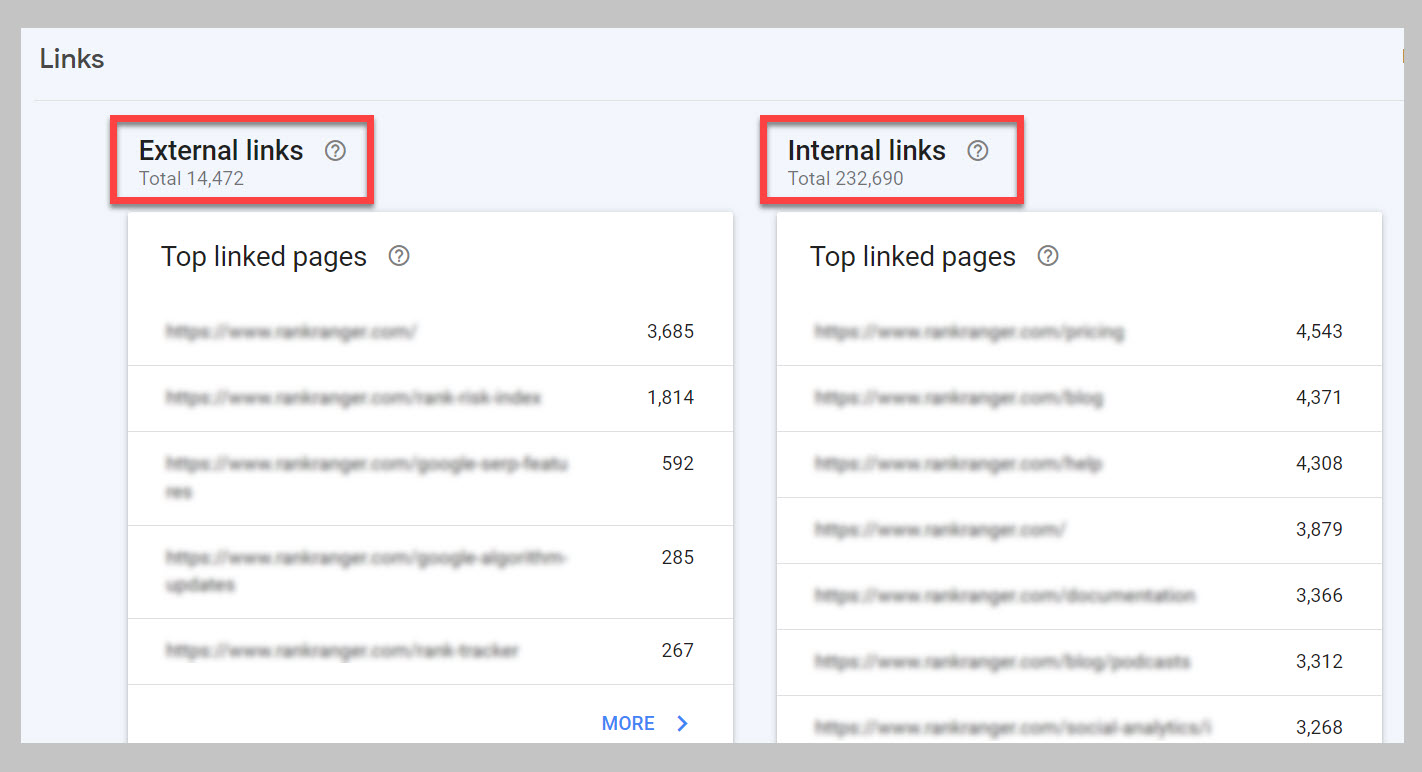Click the help icon beside Internal Top linked pages
This screenshot has height=772, width=1422.
[x=1047, y=256]
